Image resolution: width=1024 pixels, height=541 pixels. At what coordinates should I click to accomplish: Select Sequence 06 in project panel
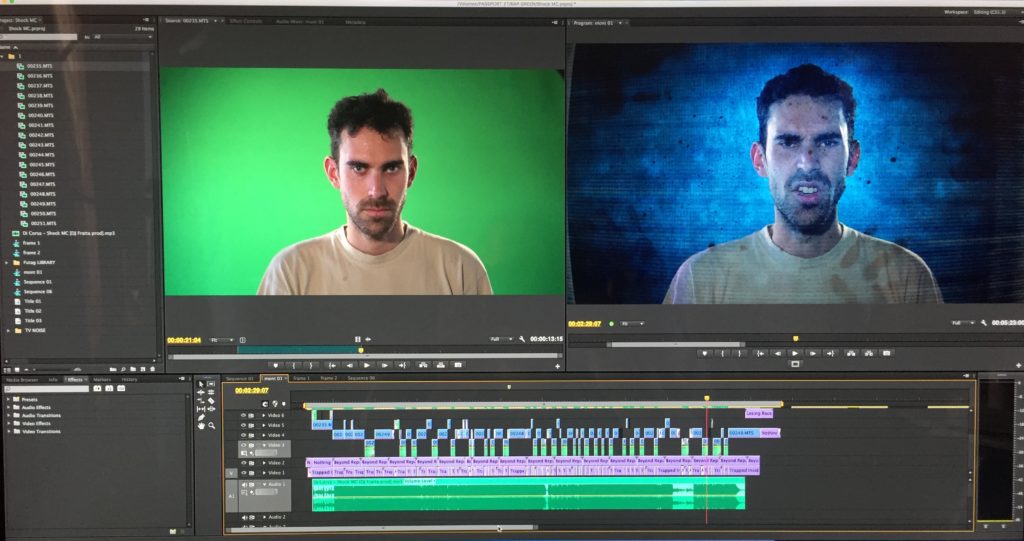coord(37,292)
